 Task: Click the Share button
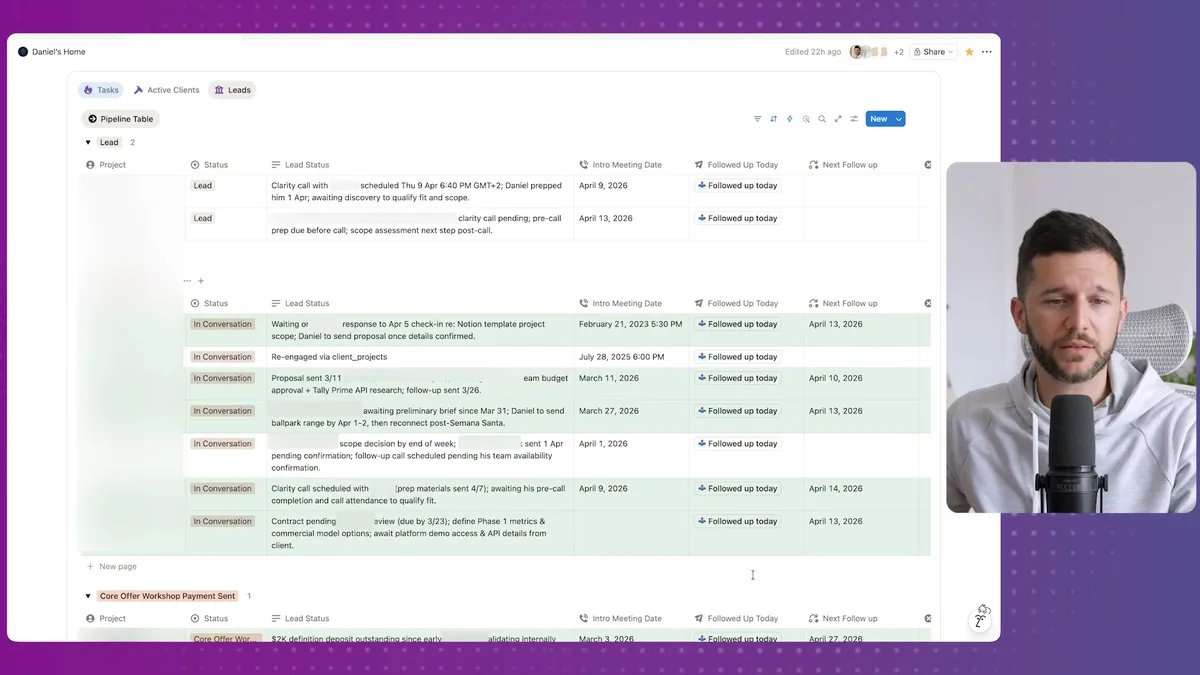tap(931, 51)
